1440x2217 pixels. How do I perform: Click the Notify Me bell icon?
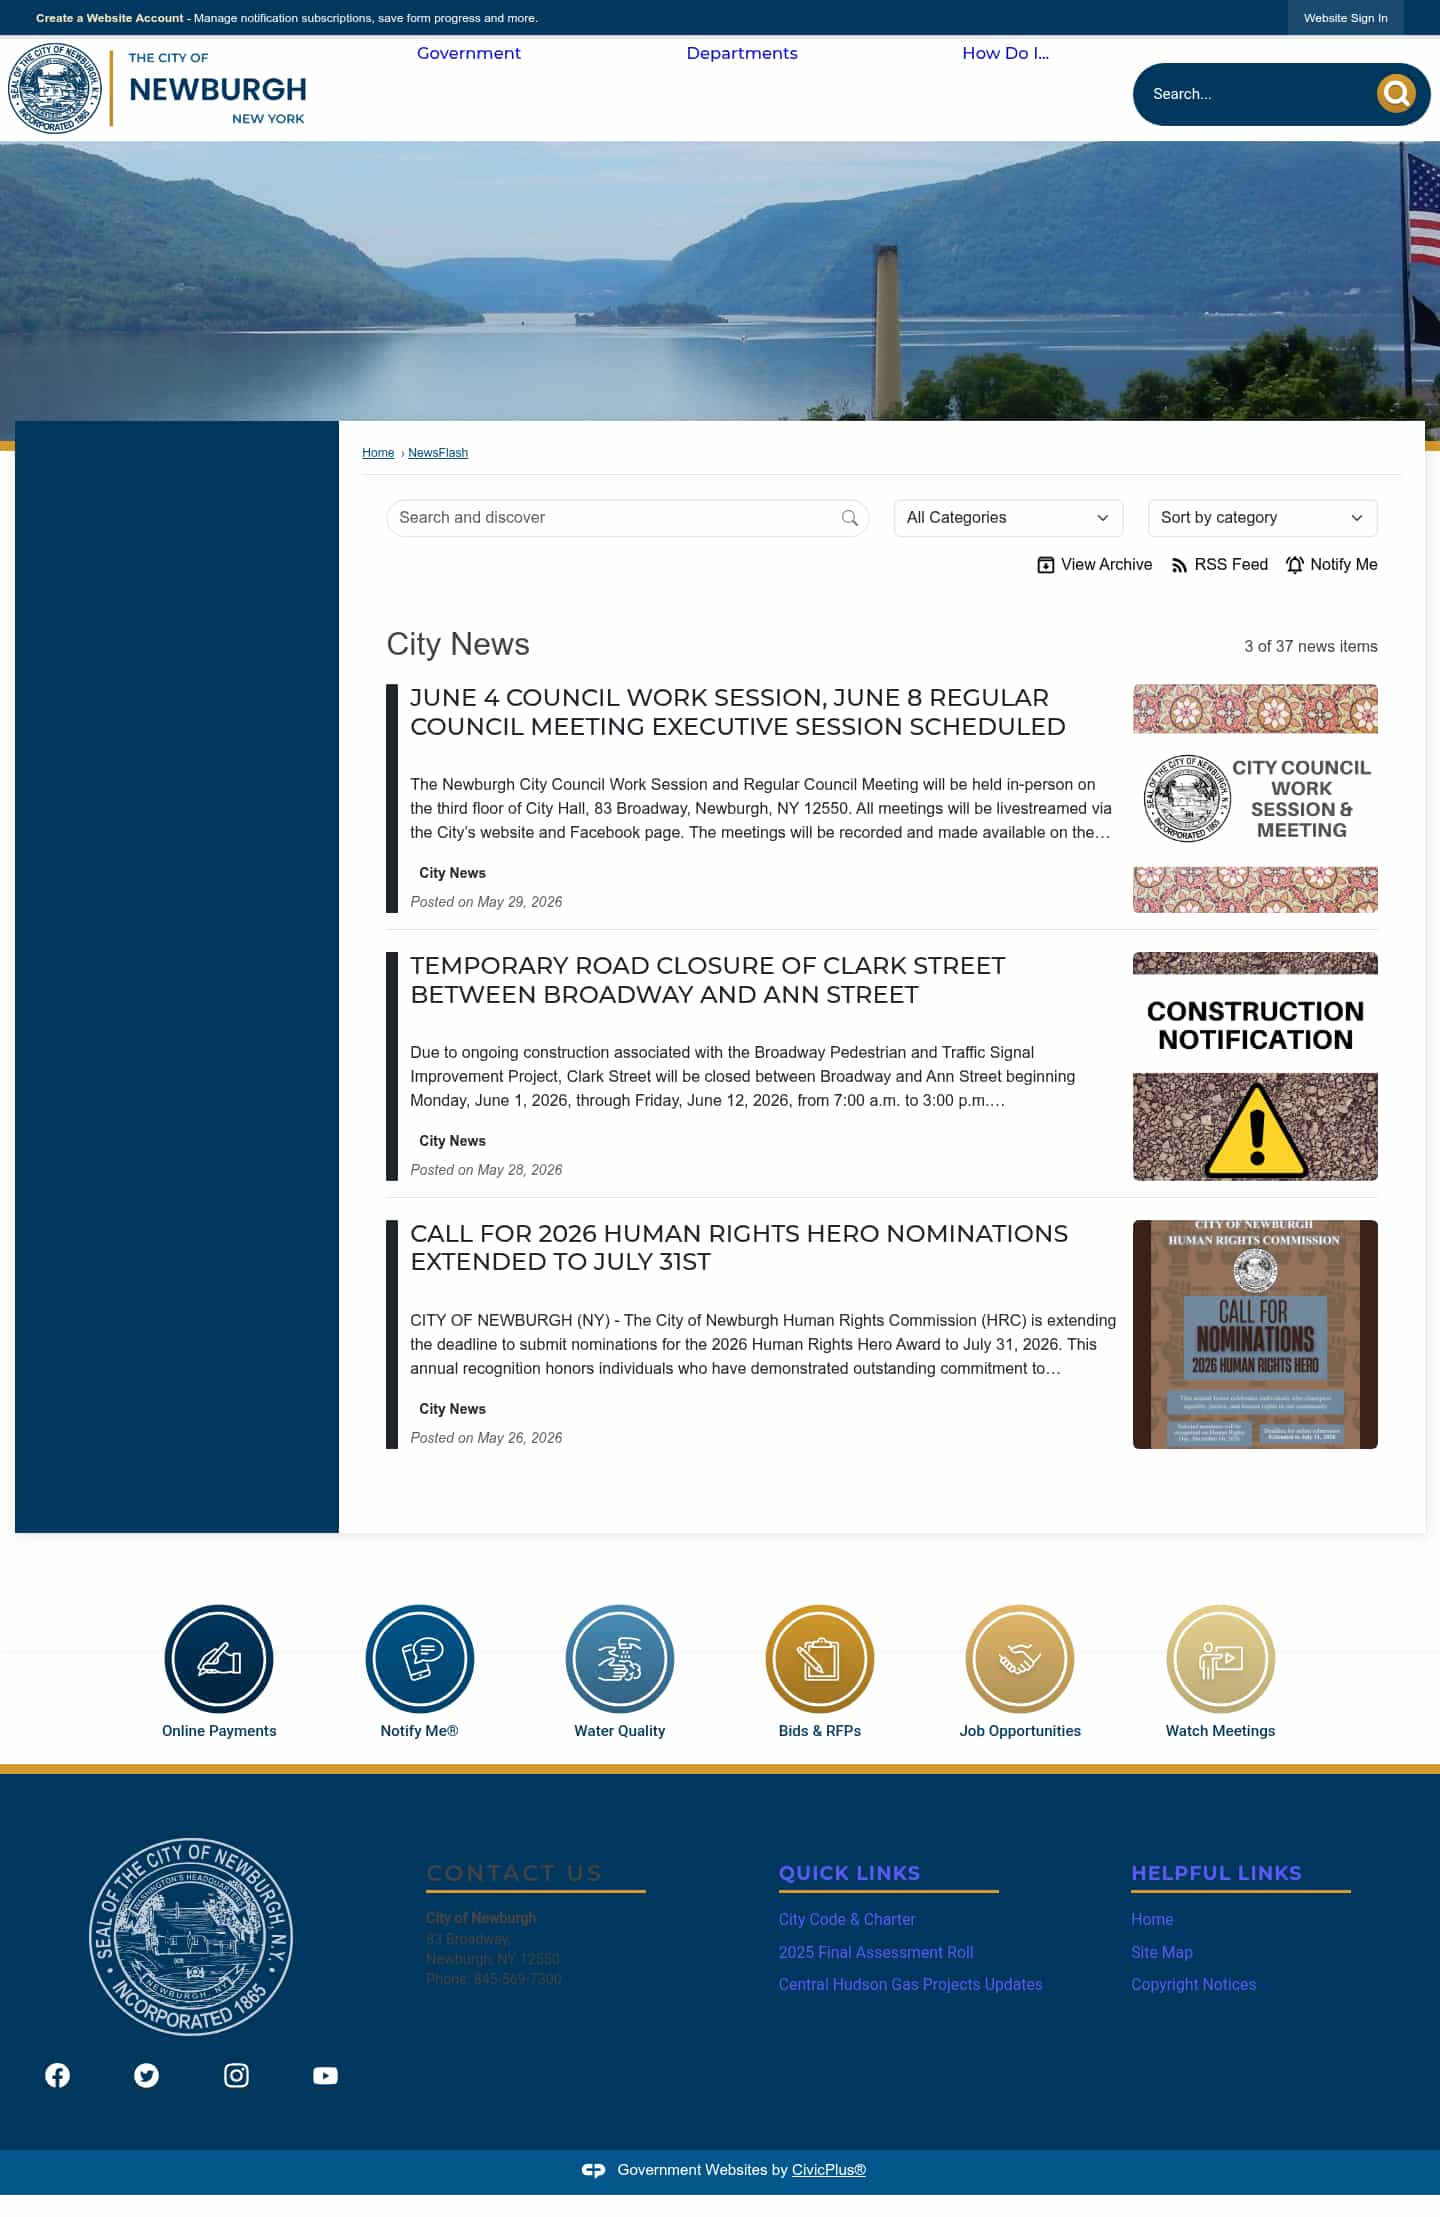click(1295, 565)
